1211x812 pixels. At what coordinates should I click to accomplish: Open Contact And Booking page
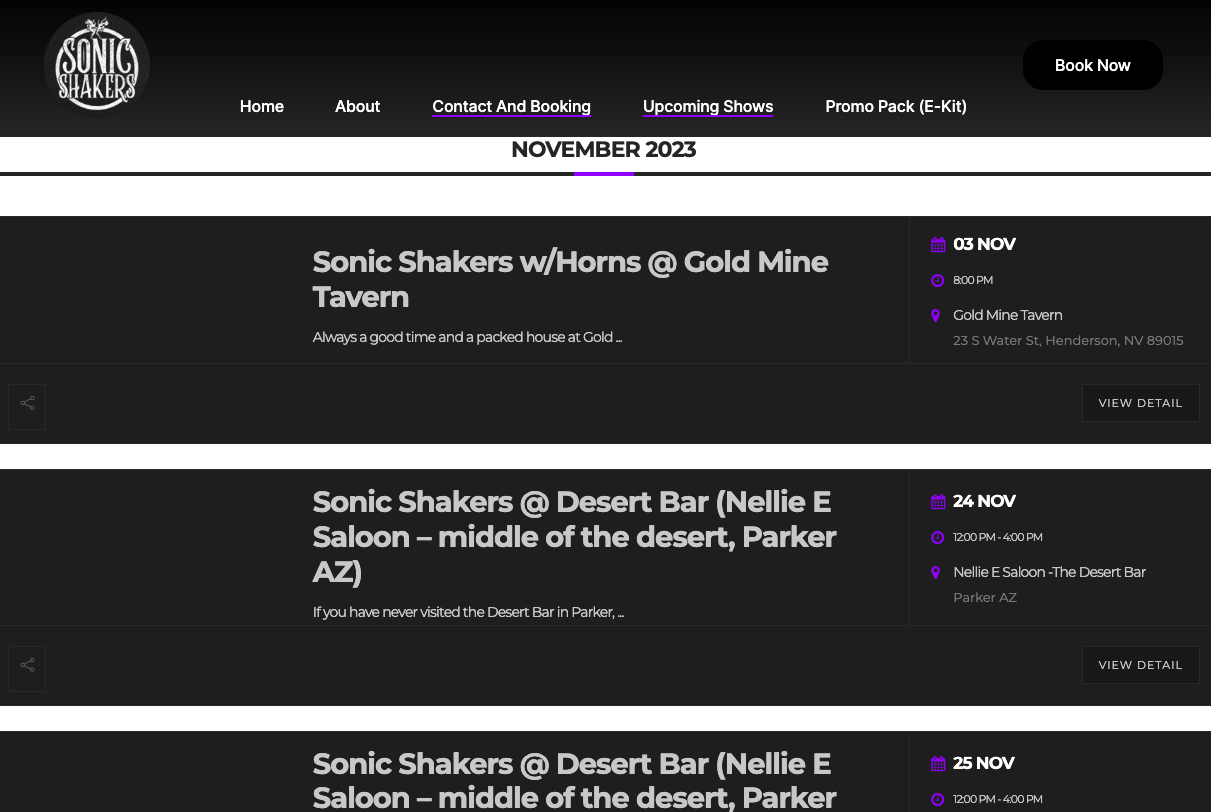pos(511,106)
